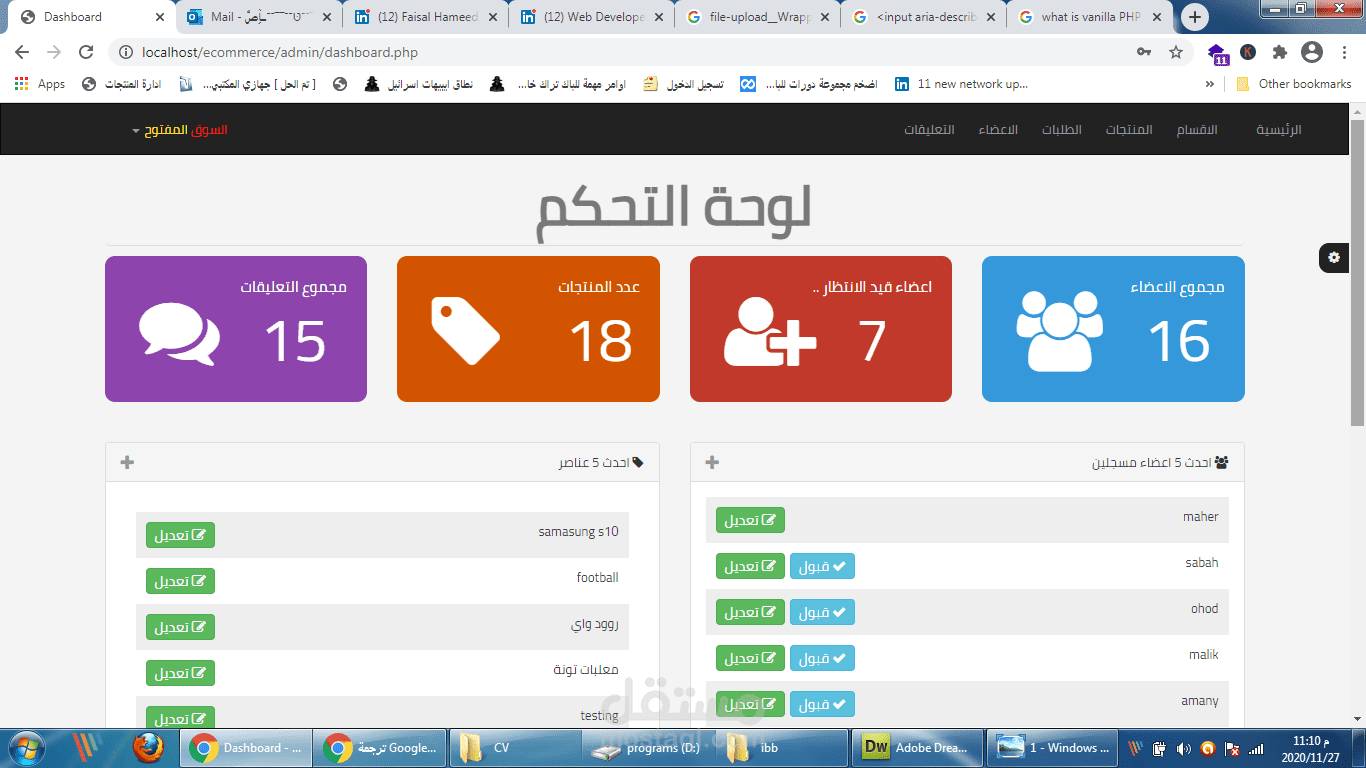Click قبول button for sabah
Image resolution: width=1366 pixels, height=768 pixels.
click(x=822, y=566)
